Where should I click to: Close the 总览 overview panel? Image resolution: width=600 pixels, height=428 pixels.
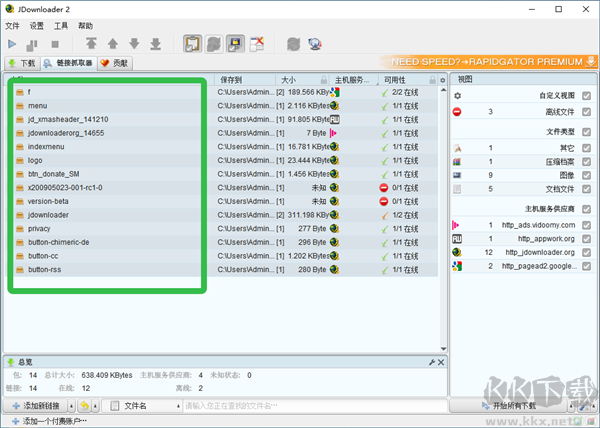click(x=441, y=362)
